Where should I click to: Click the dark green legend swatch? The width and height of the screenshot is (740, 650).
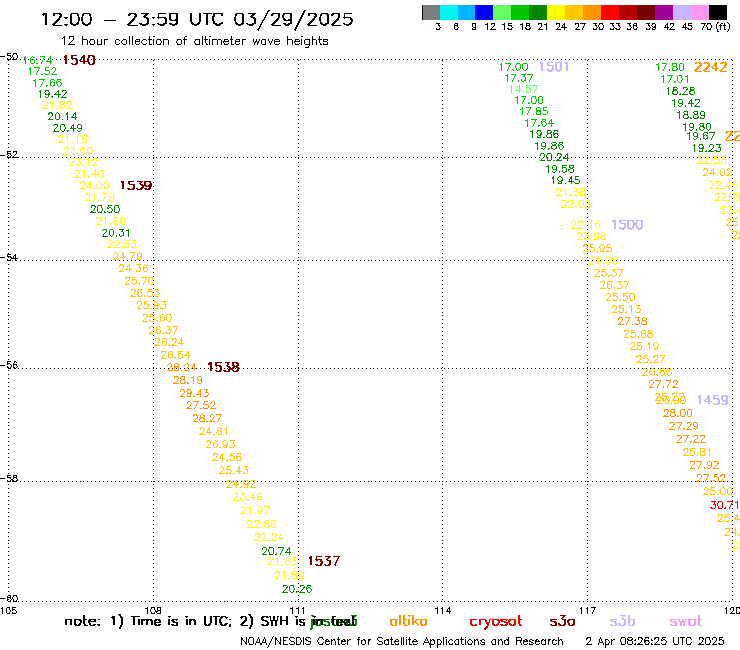click(538, 12)
